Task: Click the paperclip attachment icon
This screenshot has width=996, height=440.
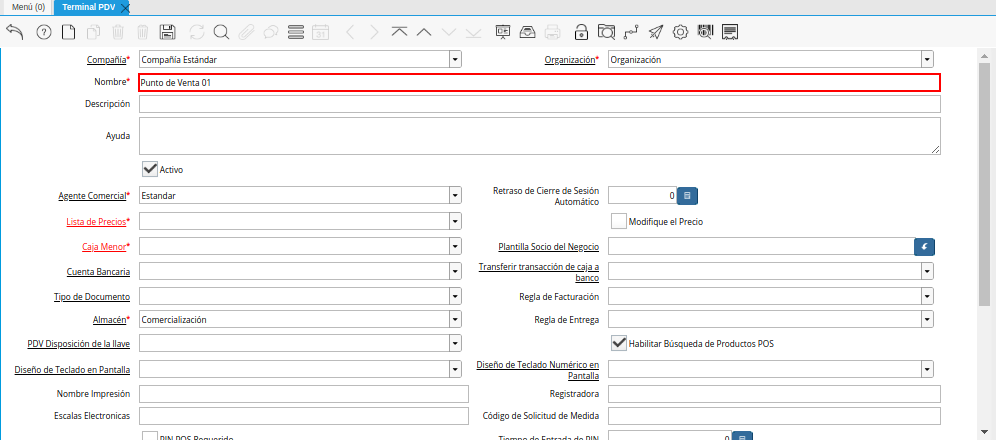Action: tap(246, 32)
